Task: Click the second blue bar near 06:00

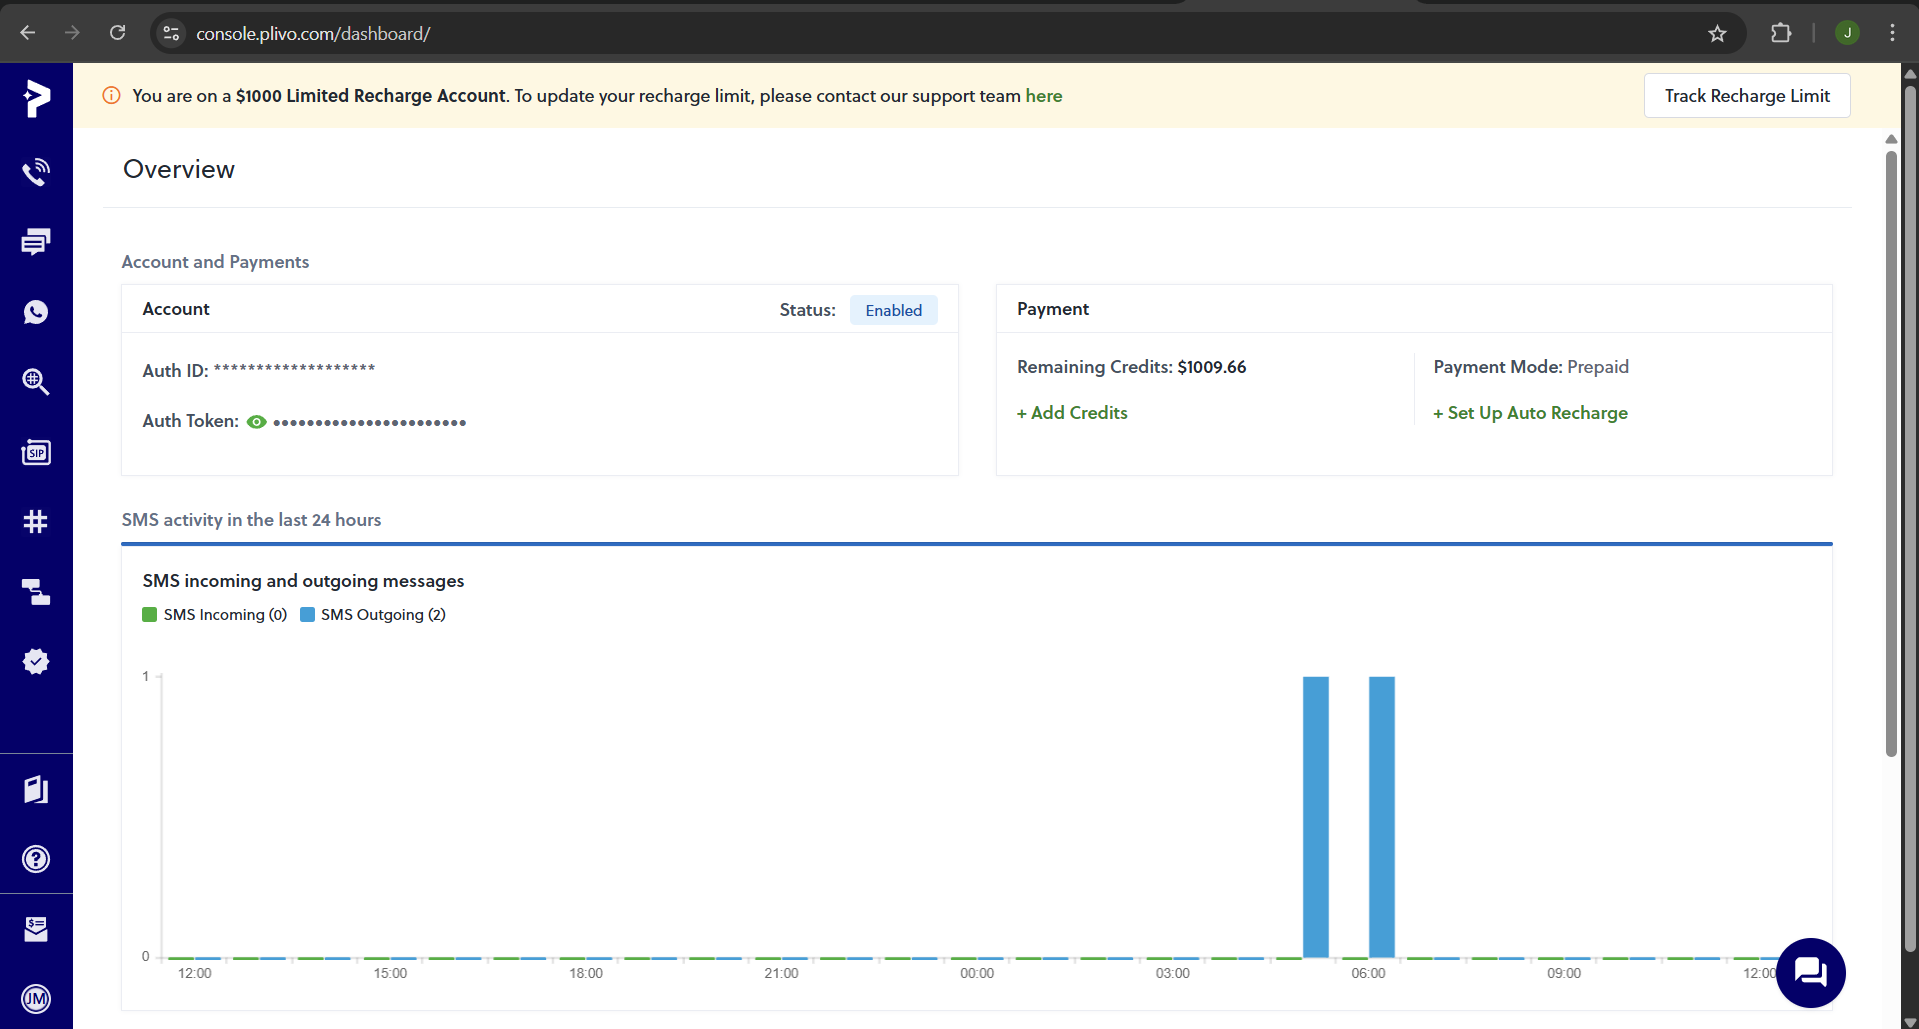Action: point(1382,817)
